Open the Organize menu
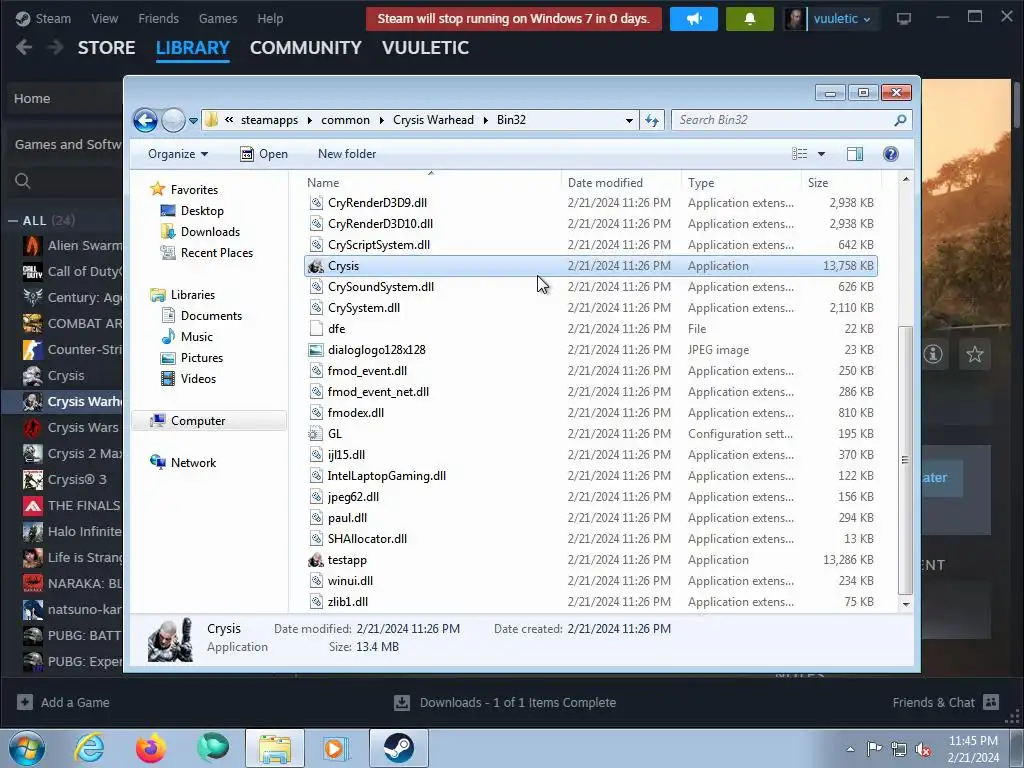 click(x=178, y=154)
